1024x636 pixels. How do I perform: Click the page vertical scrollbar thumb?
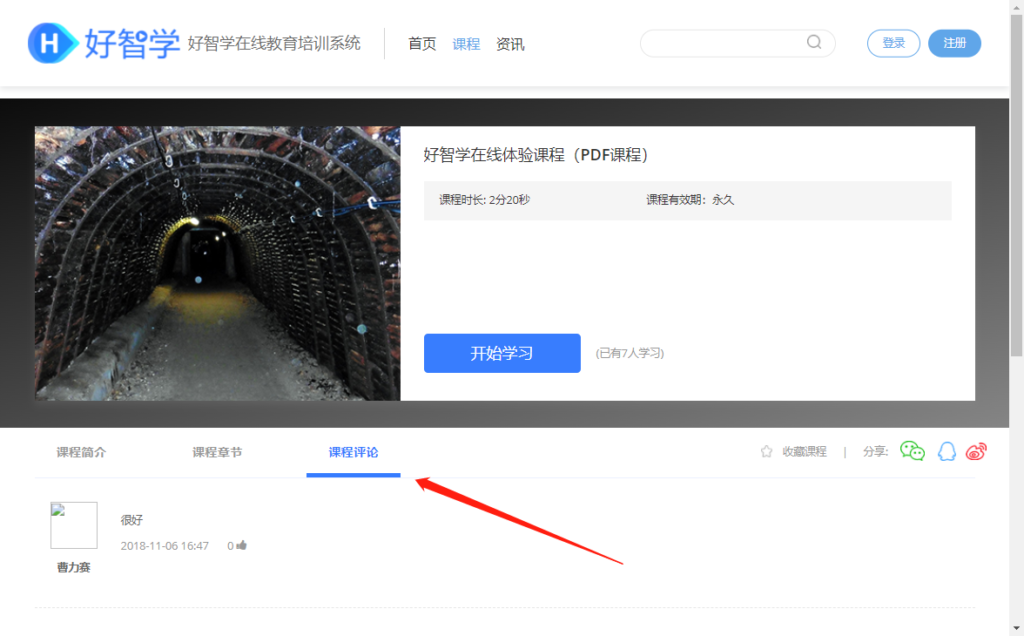pyautogui.click(x=1016, y=185)
